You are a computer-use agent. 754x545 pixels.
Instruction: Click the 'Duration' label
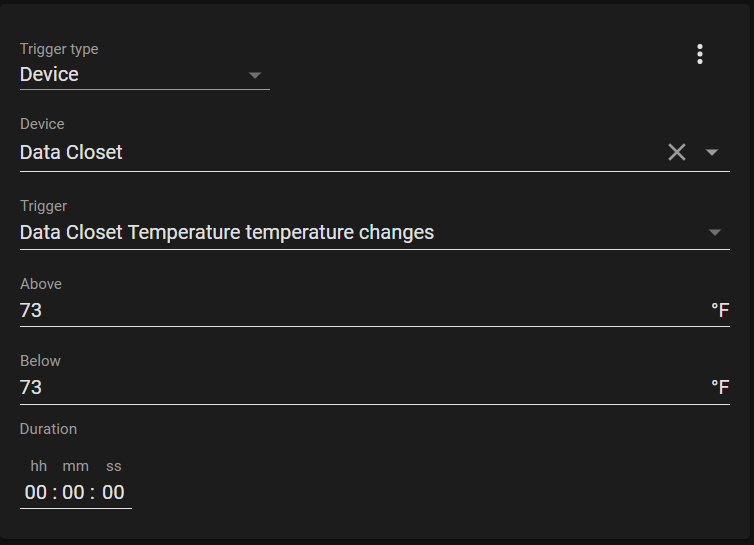pos(48,429)
